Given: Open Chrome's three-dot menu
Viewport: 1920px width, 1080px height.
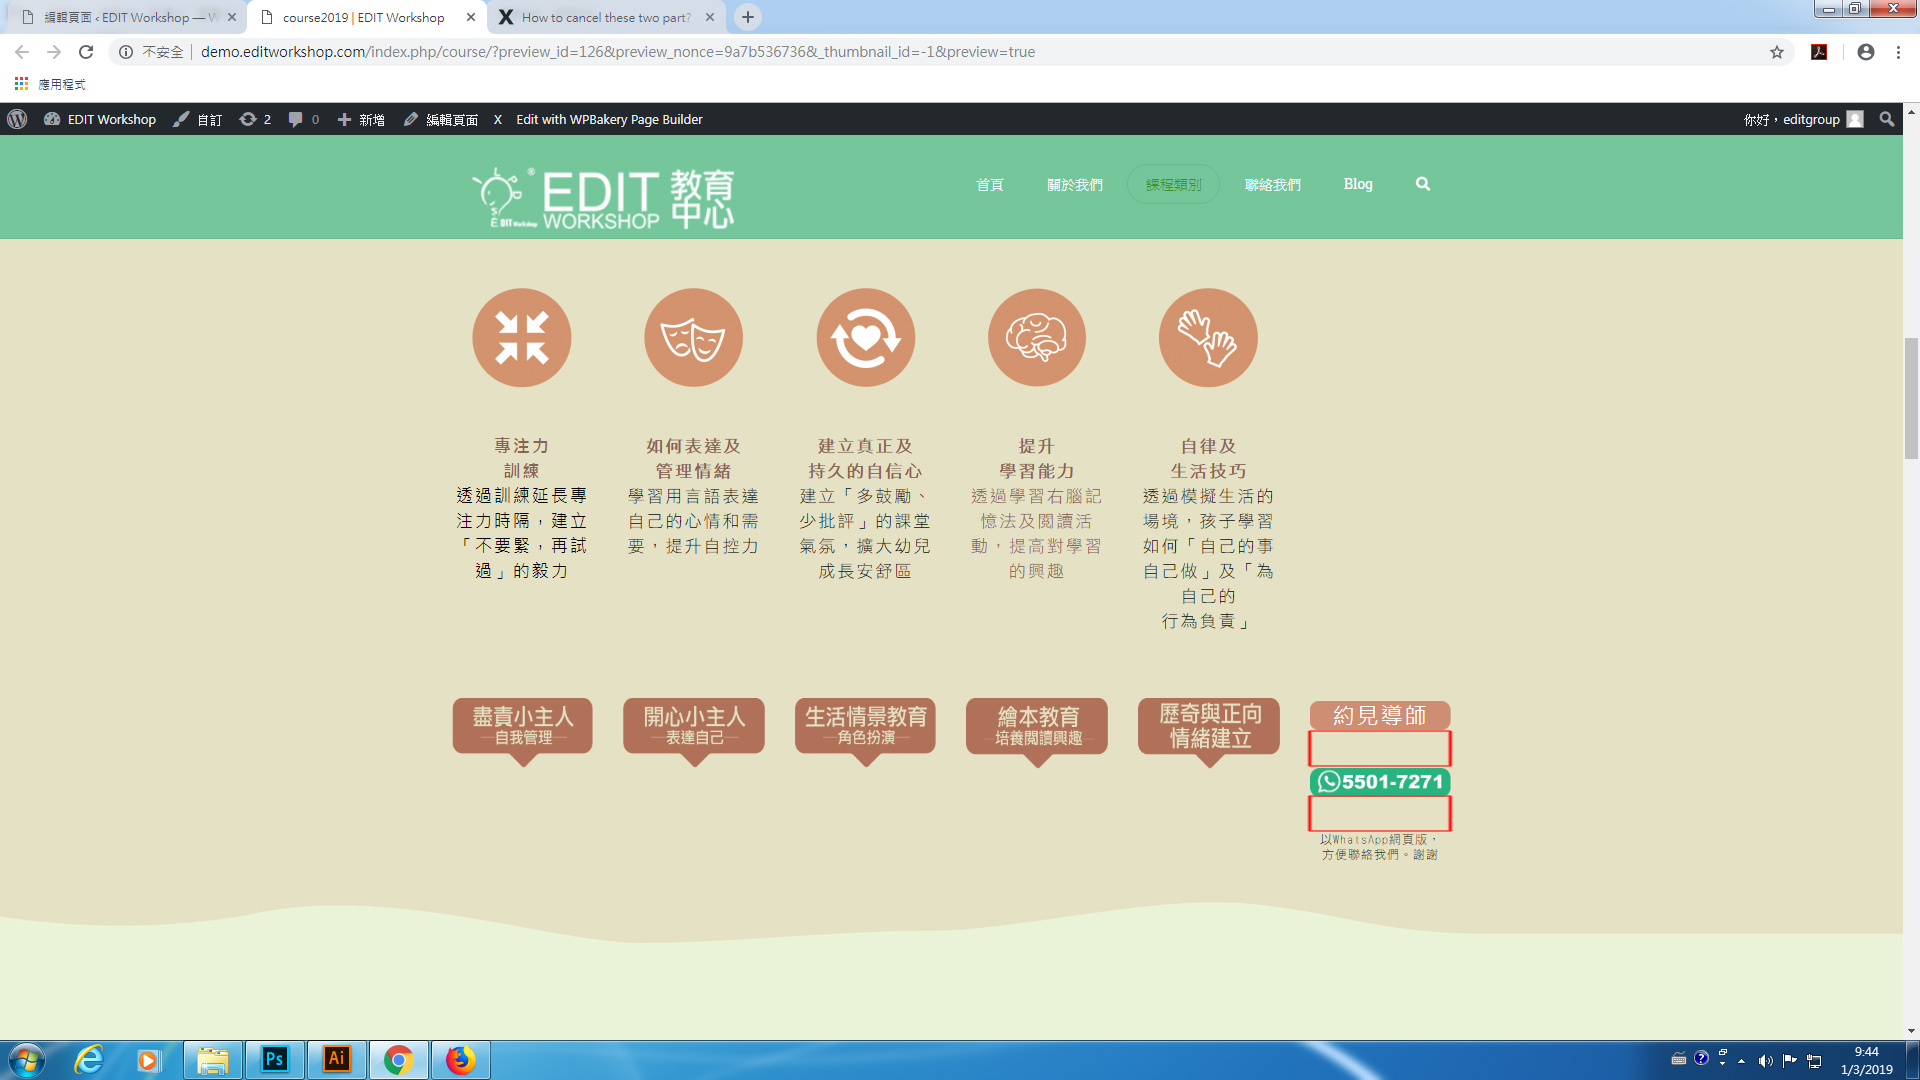Looking at the screenshot, I should (x=1898, y=52).
